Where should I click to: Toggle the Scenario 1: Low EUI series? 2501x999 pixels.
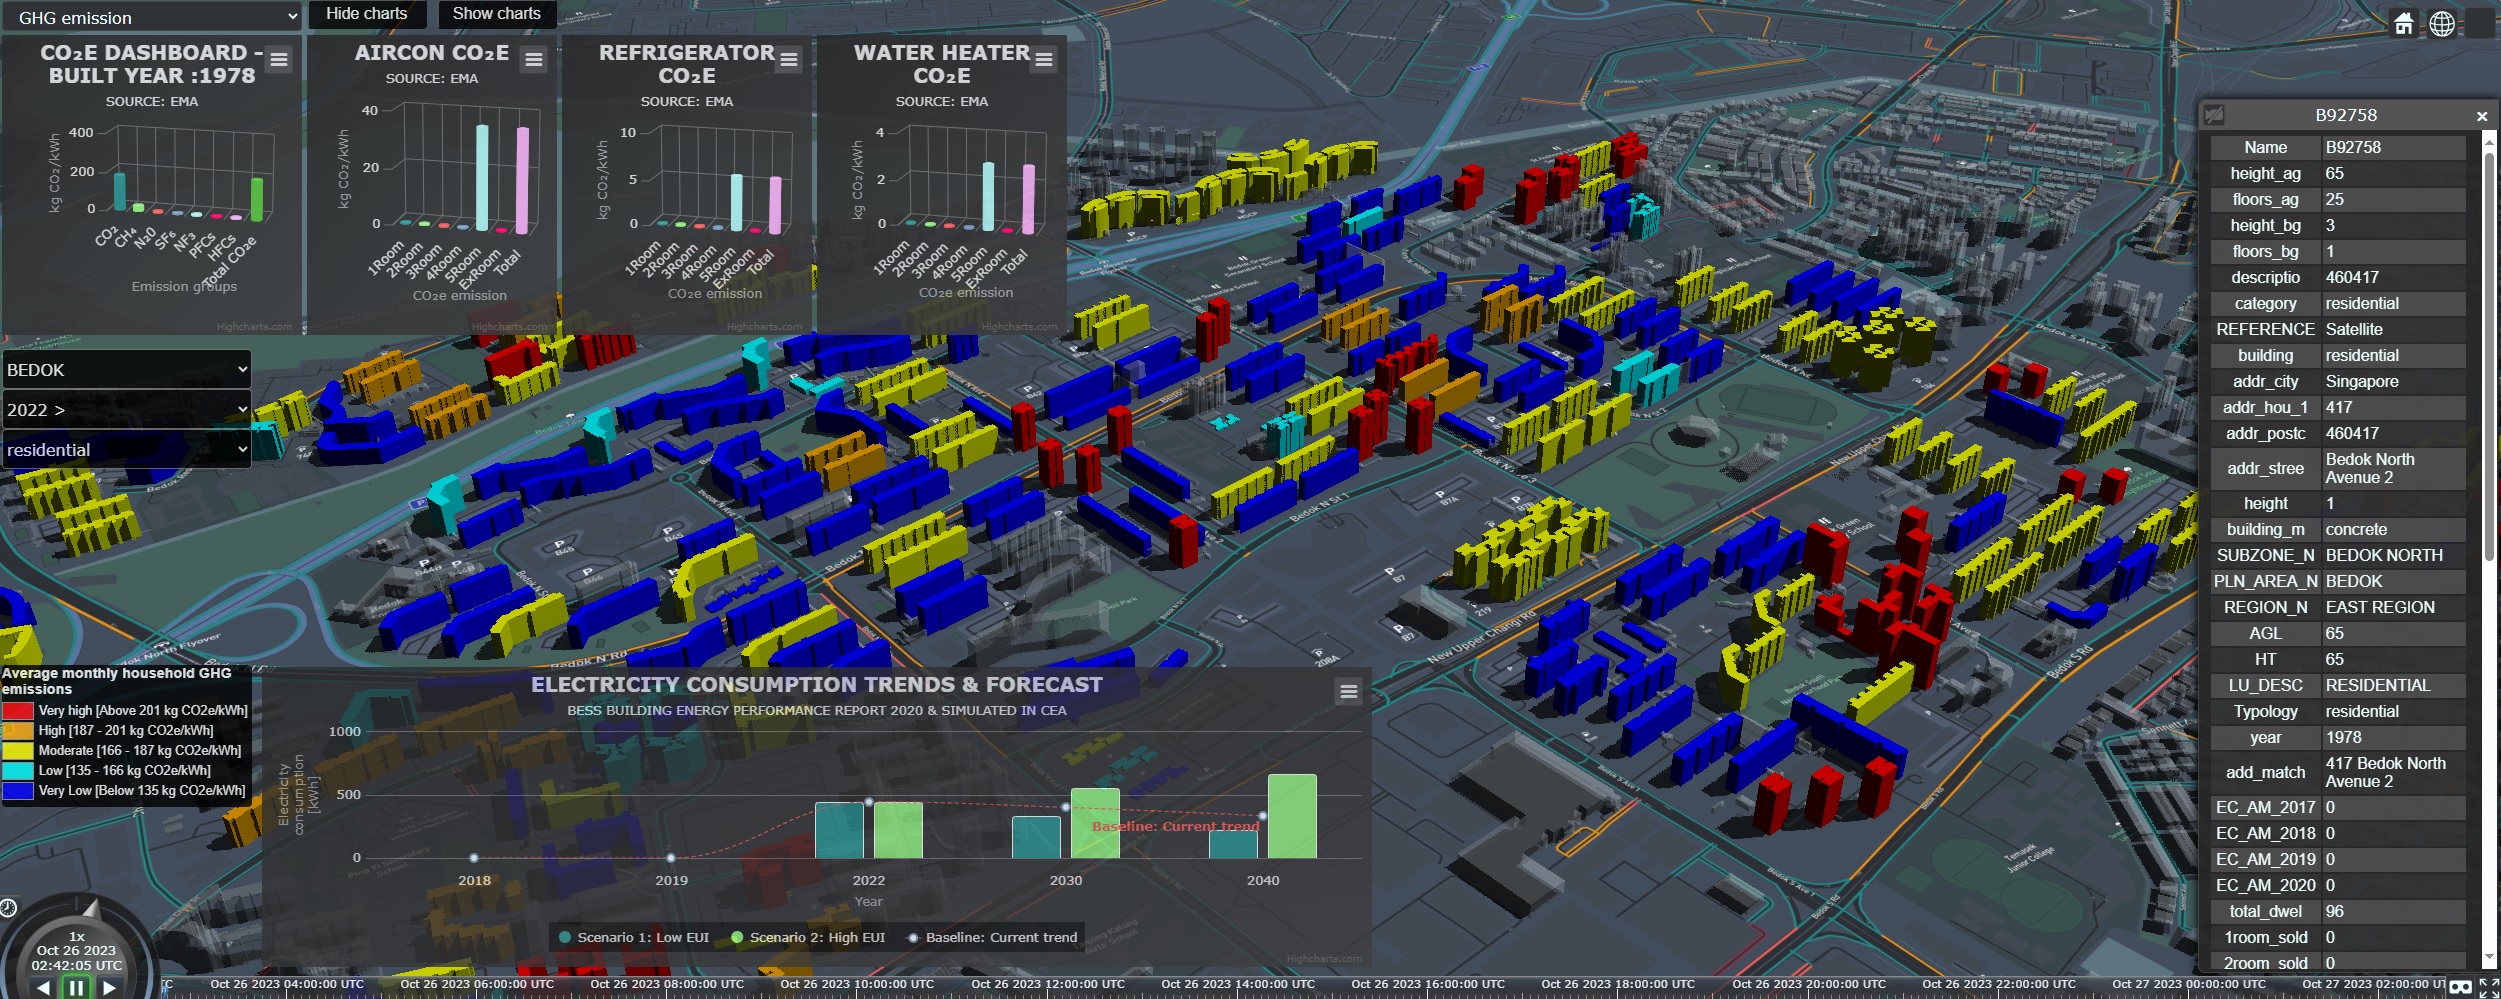click(634, 937)
